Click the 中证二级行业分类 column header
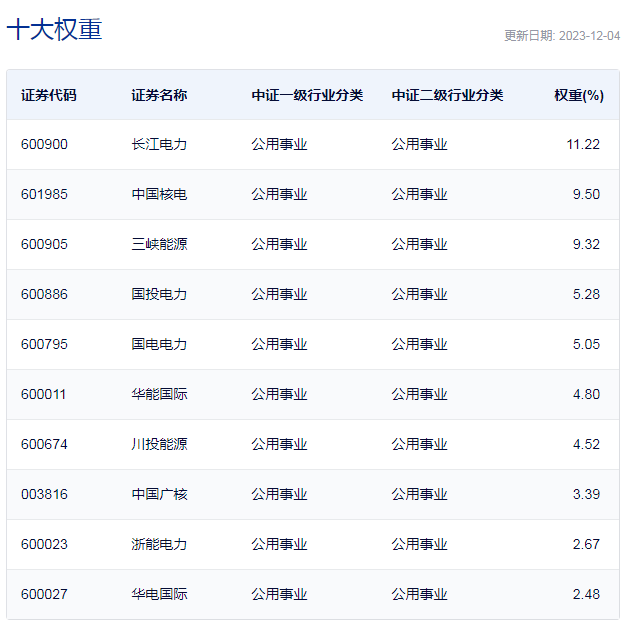Viewport: 627px width, 628px height. [448, 95]
